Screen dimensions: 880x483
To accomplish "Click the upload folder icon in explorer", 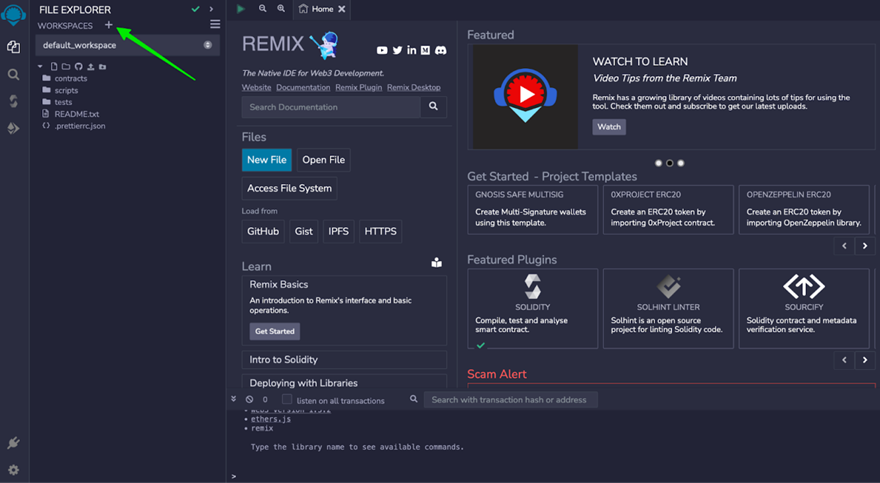I will (102, 66).
